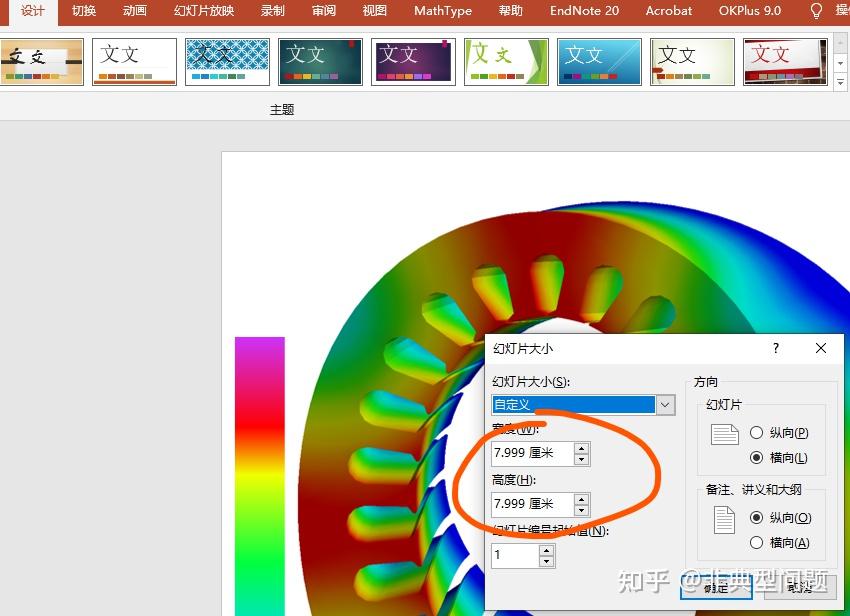This screenshot has height=616, width=850.
Task: Click the slide numbering start value field
Action: pos(515,555)
